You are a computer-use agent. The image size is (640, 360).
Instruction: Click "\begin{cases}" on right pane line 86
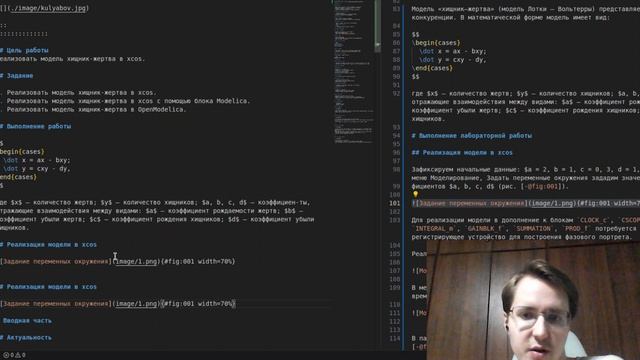pyautogui.click(x=436, y=42)
